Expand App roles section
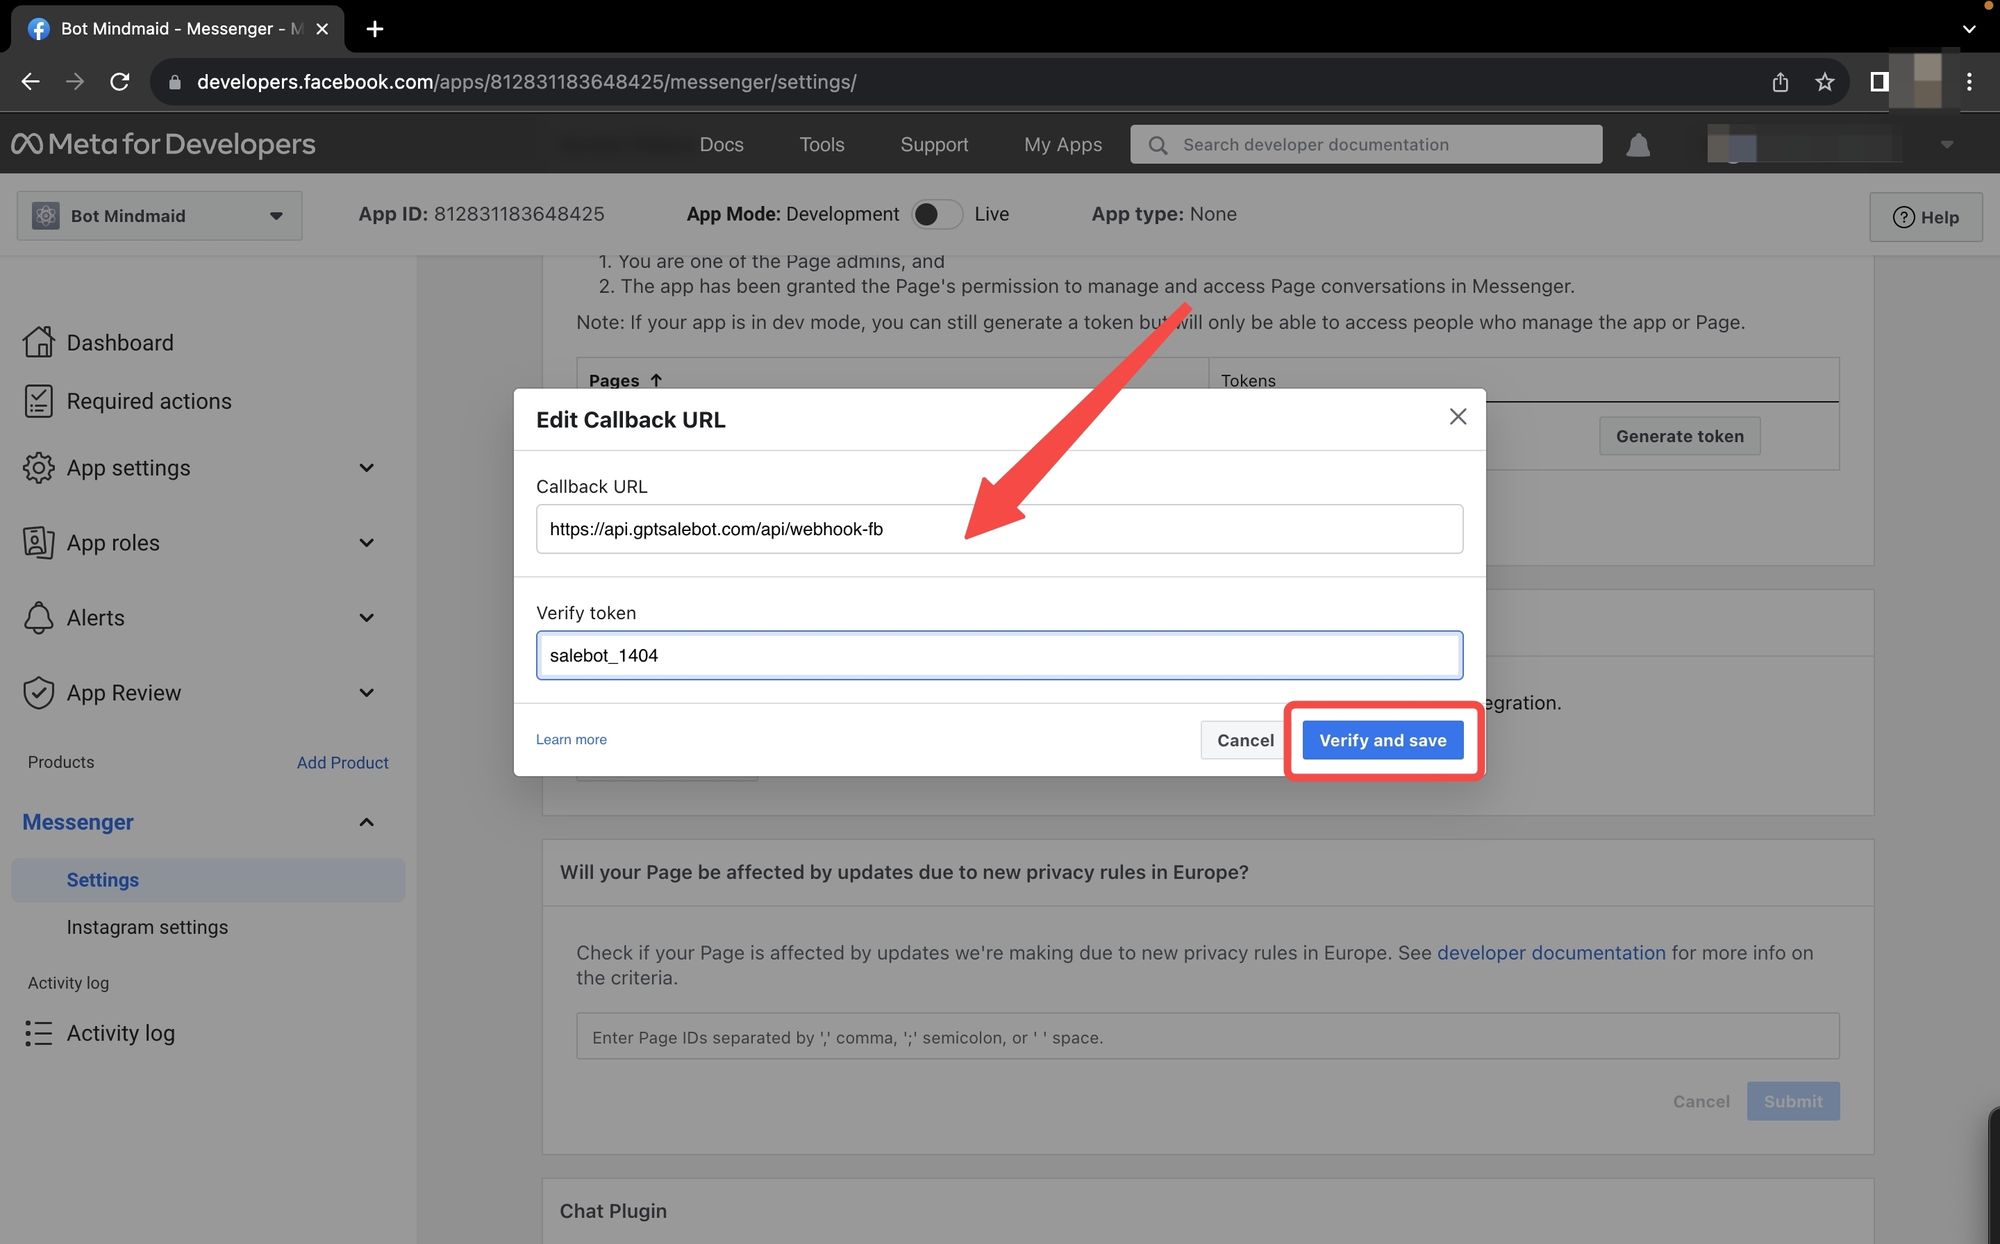This screenshot has width=2000, height=1244. coord(367,543)
